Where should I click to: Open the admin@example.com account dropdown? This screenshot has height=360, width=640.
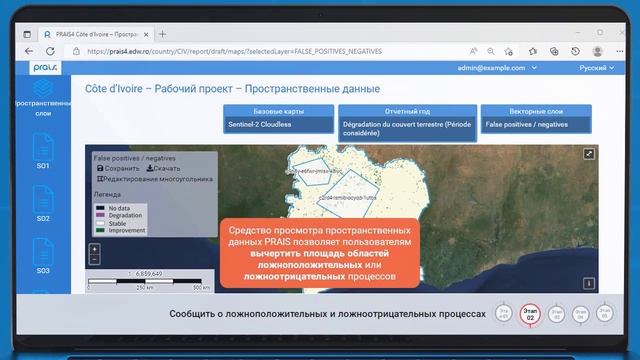tap(497, 68)
